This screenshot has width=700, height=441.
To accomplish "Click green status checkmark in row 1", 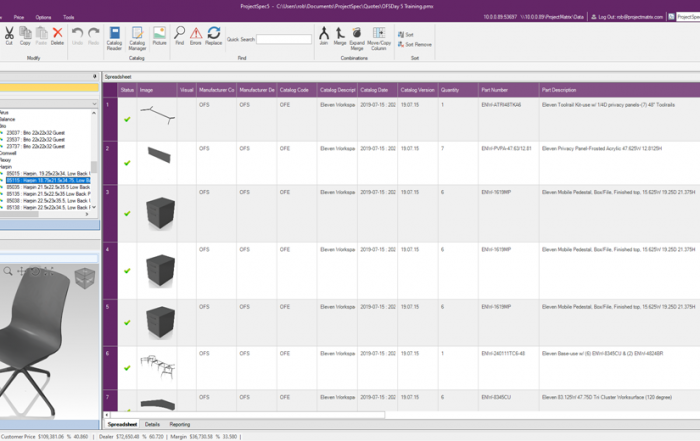I will click(x=127, y=119).
